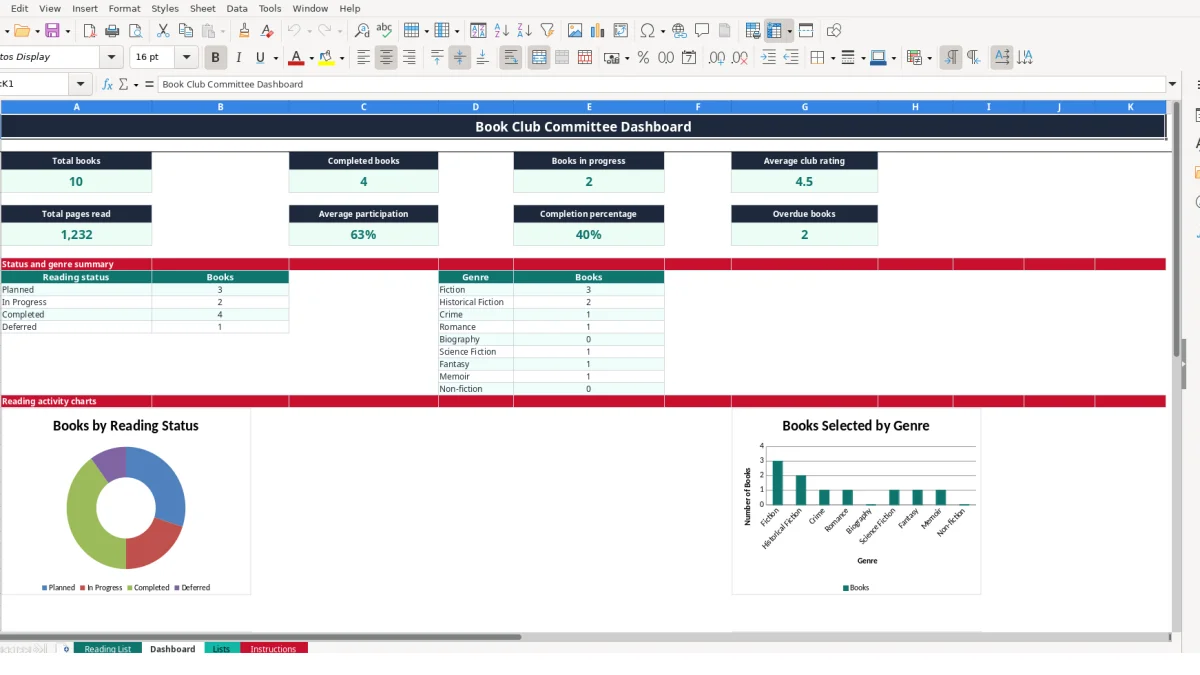Select the Books Selected by Genre chart
The image size is (1200, 675).
click(x=856, y=502)
